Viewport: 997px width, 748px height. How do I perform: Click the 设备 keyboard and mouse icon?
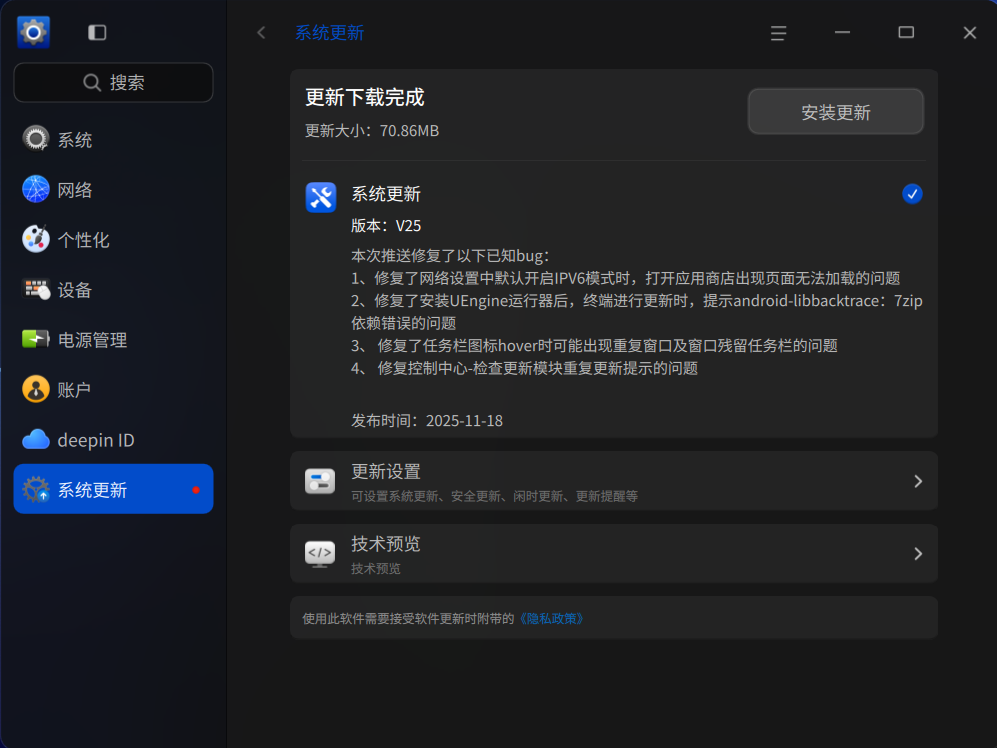[x=36, y=289]
